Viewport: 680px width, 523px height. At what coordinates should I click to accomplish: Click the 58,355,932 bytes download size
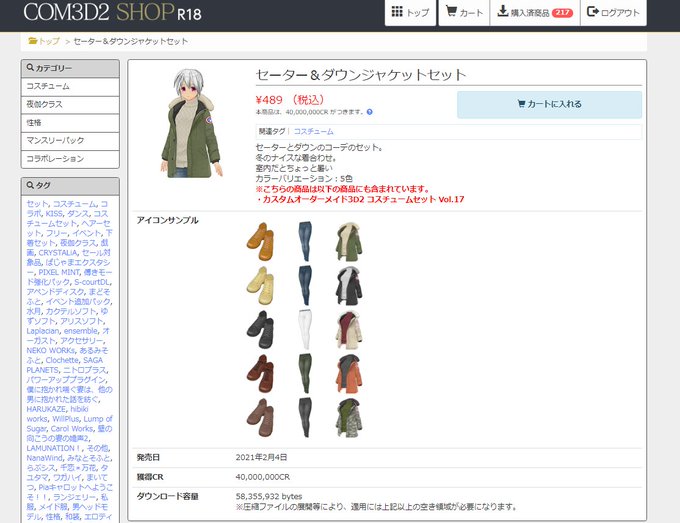point(269,496)
